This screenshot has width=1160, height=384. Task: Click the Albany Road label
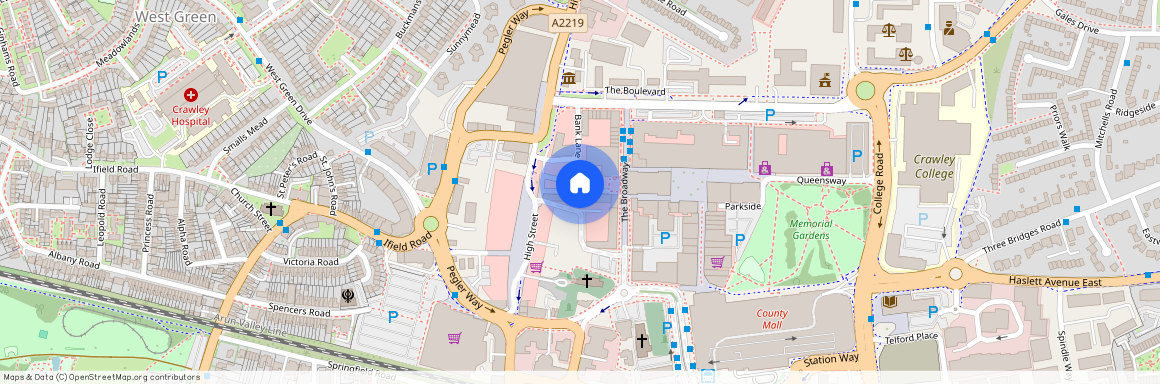point(73,259)
